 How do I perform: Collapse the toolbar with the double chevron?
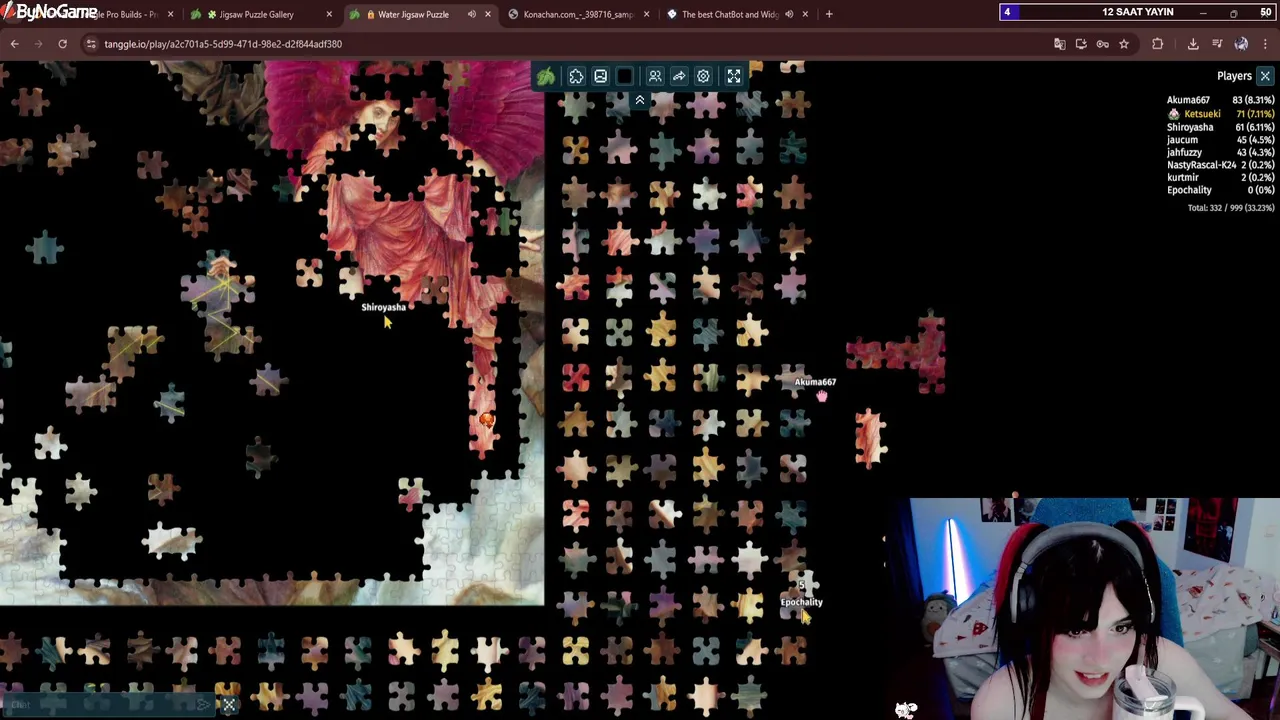tap(640, 100)
